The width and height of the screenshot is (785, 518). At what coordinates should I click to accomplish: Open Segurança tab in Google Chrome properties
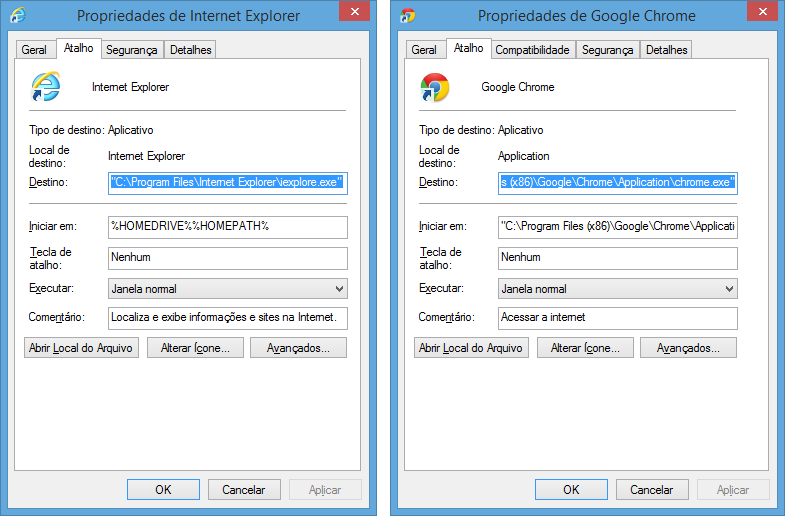tap(607, 50)
